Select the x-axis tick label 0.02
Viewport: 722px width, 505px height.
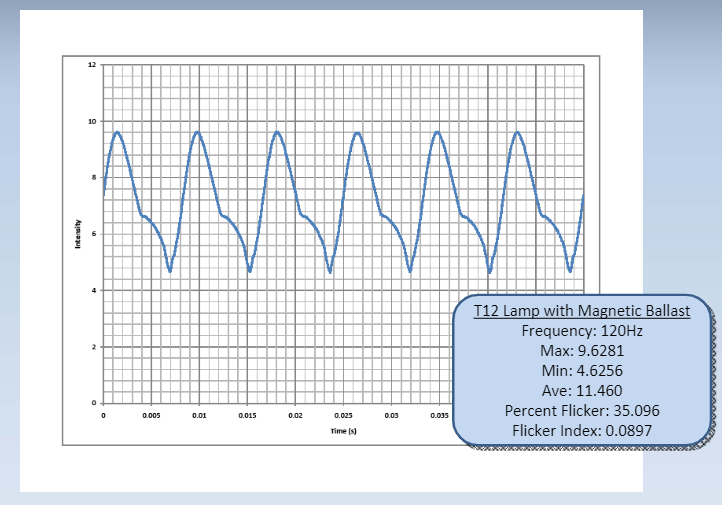click(x=295, y=415)
